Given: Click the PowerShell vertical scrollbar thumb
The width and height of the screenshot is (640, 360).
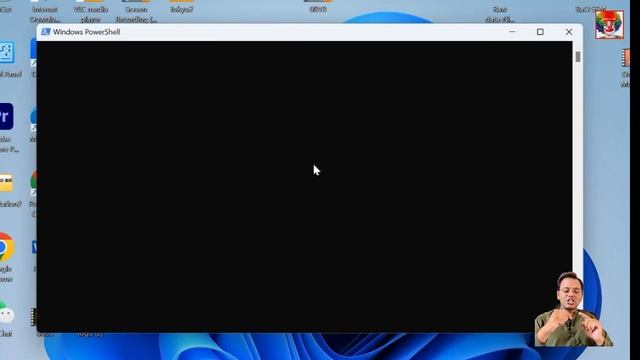Looking at the screenshot, I should (x=578, y=57).
